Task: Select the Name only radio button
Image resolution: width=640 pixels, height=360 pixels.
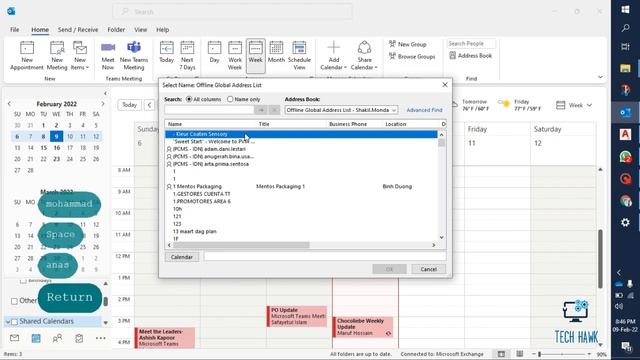Action: click(230, 99)
